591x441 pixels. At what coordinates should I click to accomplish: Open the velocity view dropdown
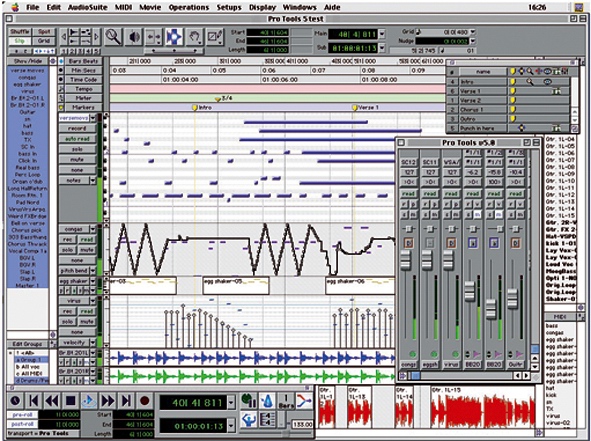[x=93, y=343]
